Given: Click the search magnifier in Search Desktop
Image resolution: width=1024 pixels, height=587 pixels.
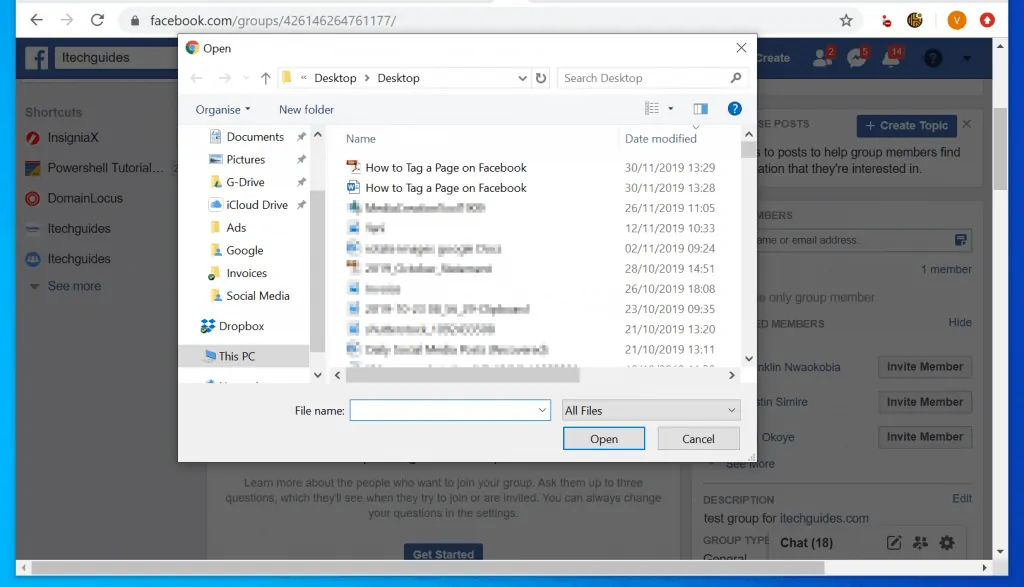Looking at the screenshot, I should pyautogui.click(x=736, y=78).
